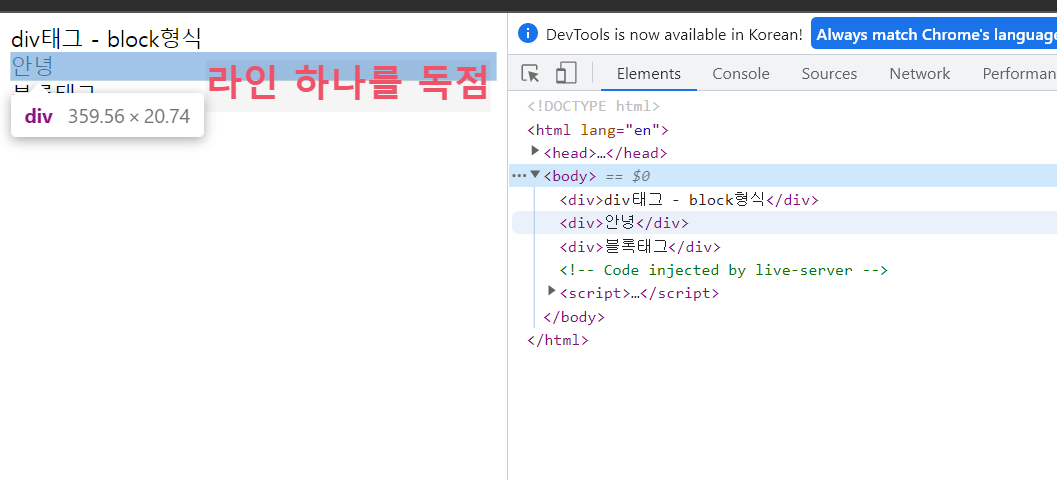1057x480 pixels.
Task: Click the info icon in DevTools notification
Action: click(528, 34)
